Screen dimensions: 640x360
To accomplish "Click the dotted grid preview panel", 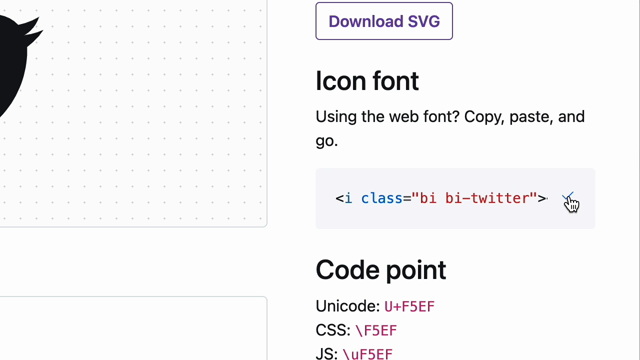I will tap(133, 113).
